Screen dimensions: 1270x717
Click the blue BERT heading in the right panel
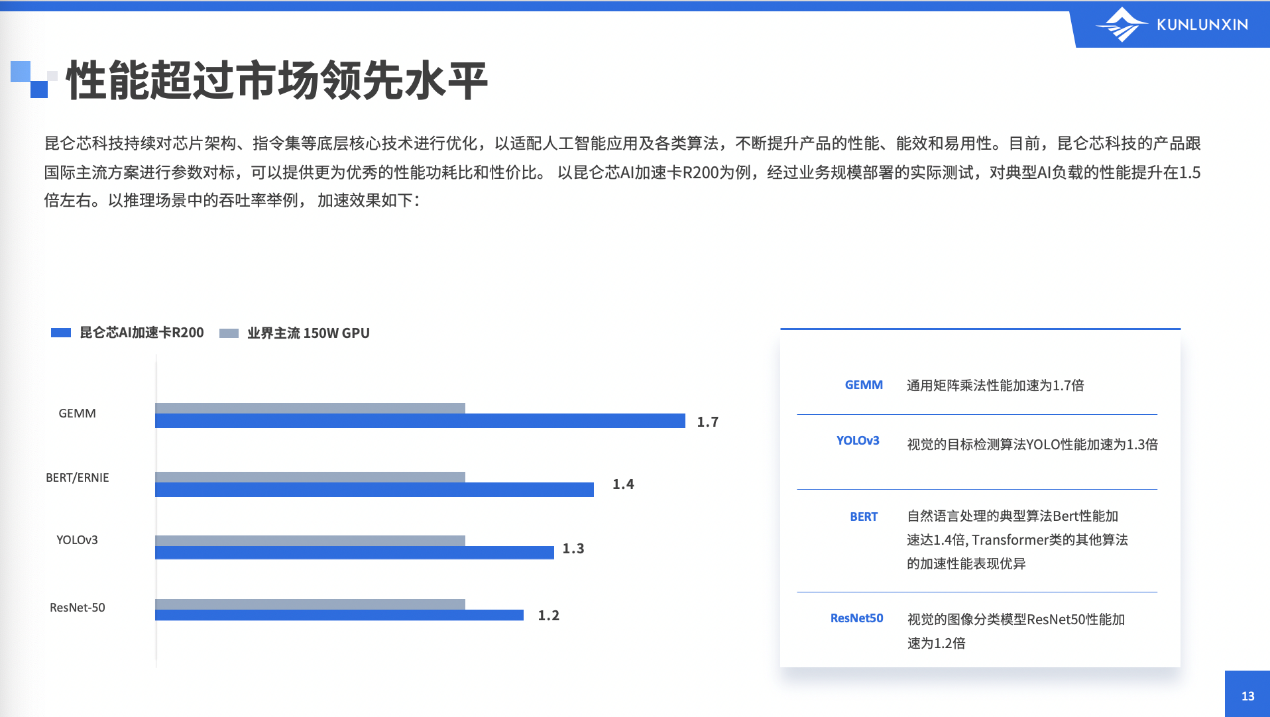coord(864,517)
